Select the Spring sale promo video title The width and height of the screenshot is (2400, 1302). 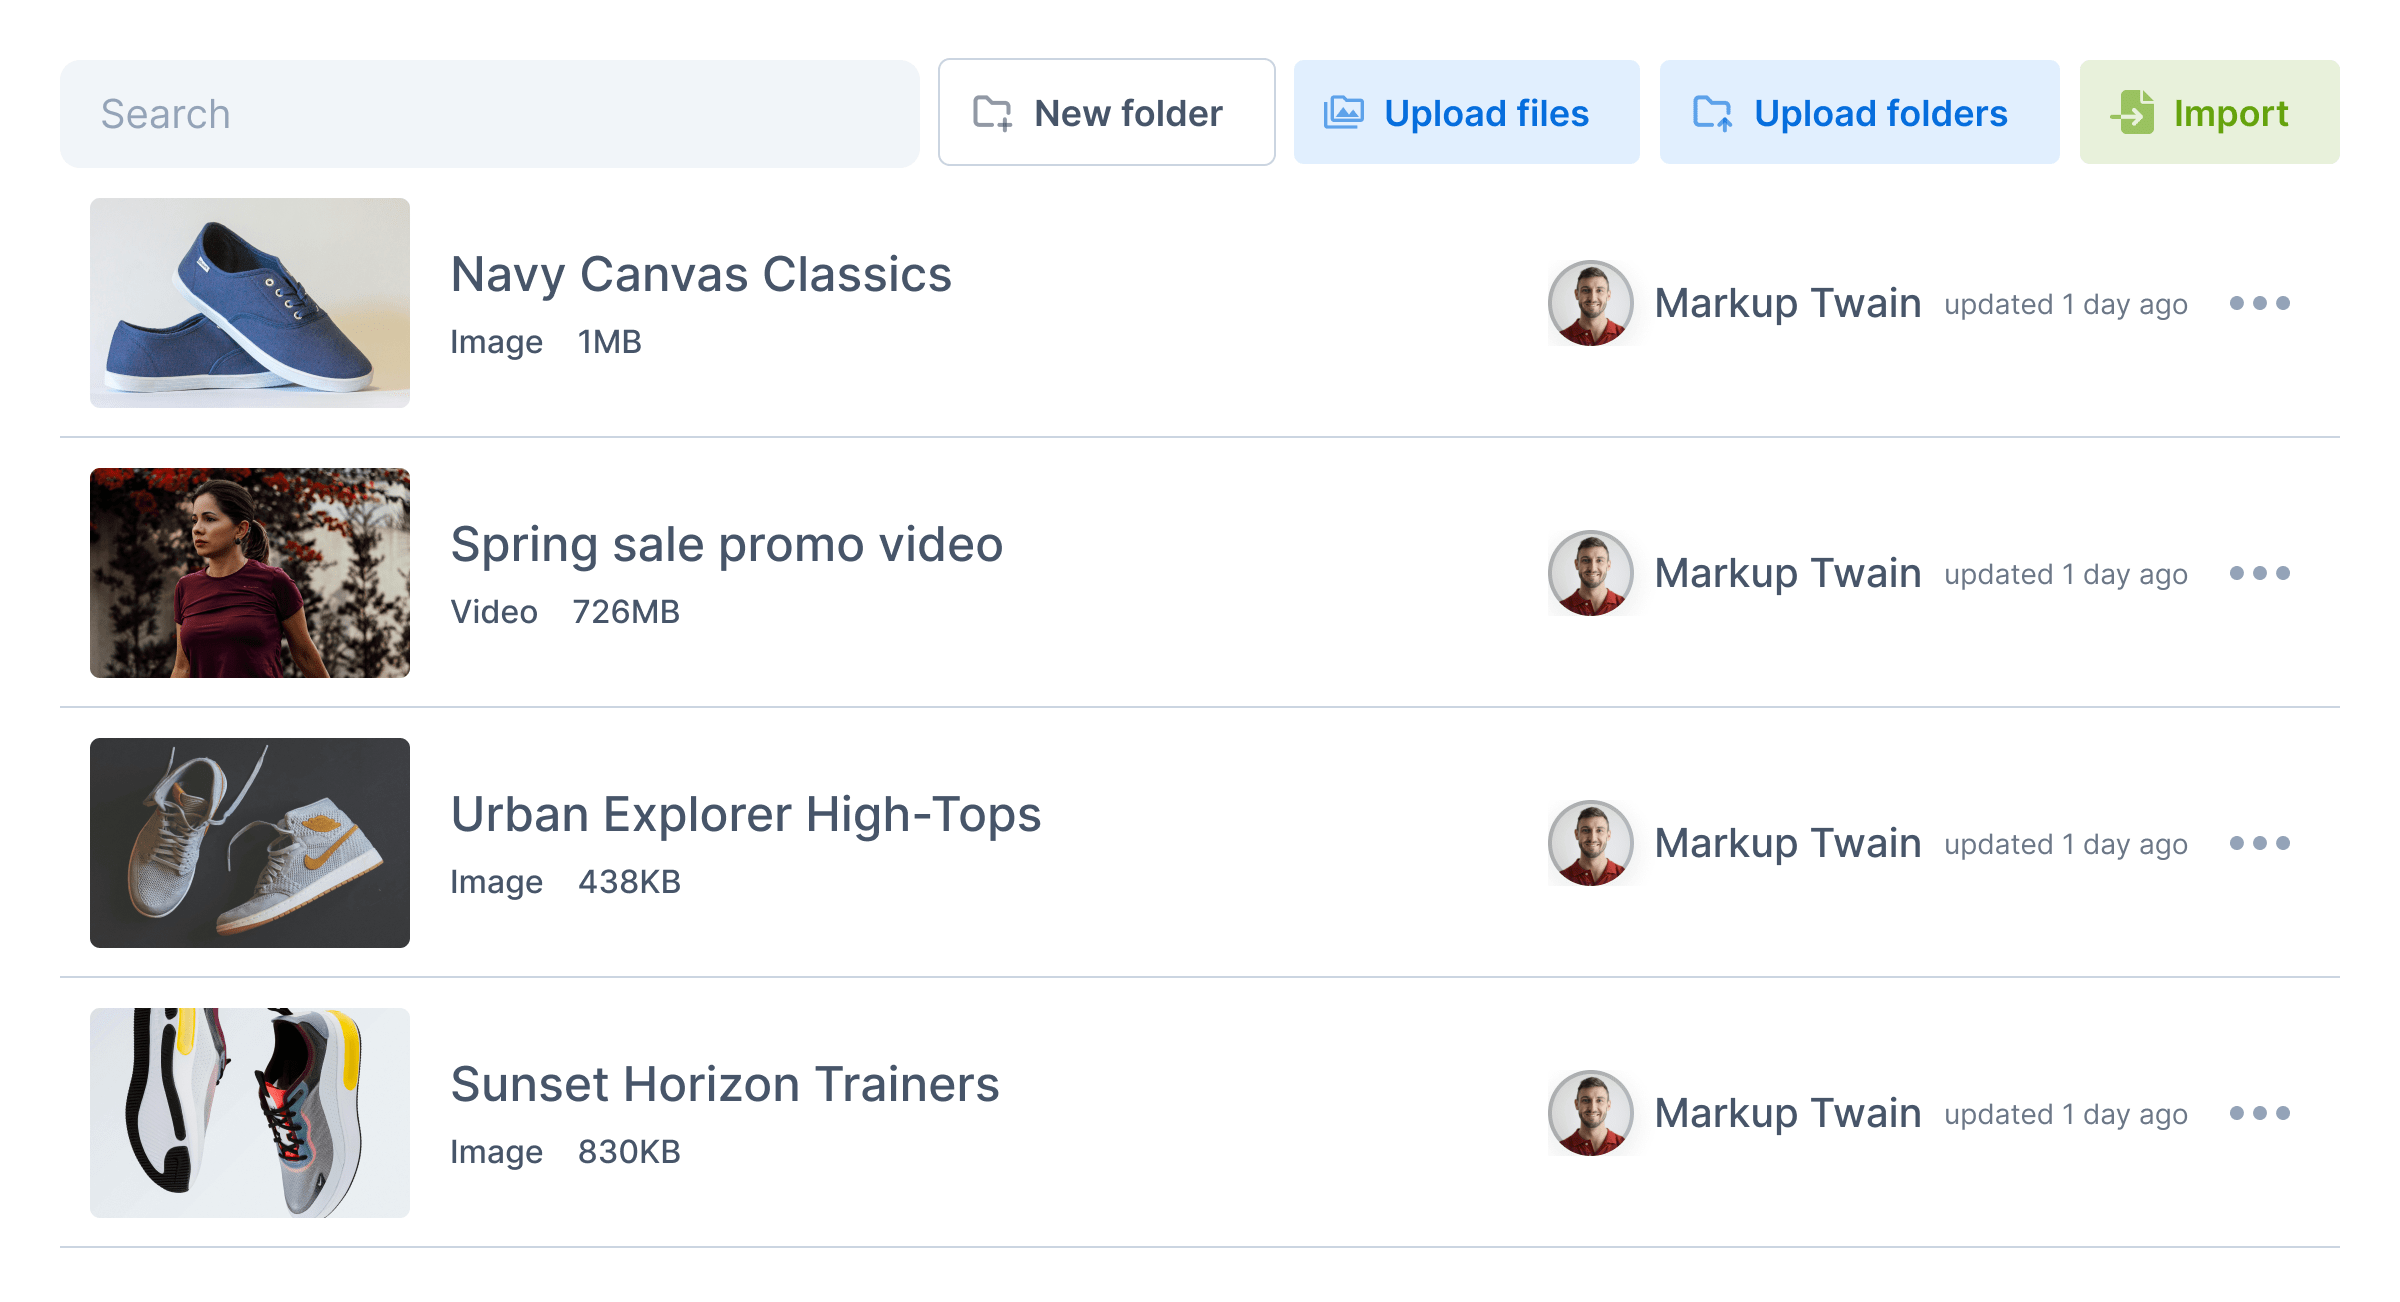[x=727, y=545]
